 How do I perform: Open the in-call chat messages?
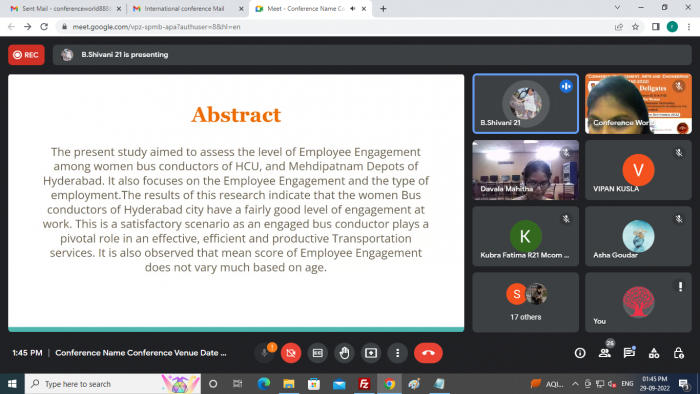click(629, 353)
